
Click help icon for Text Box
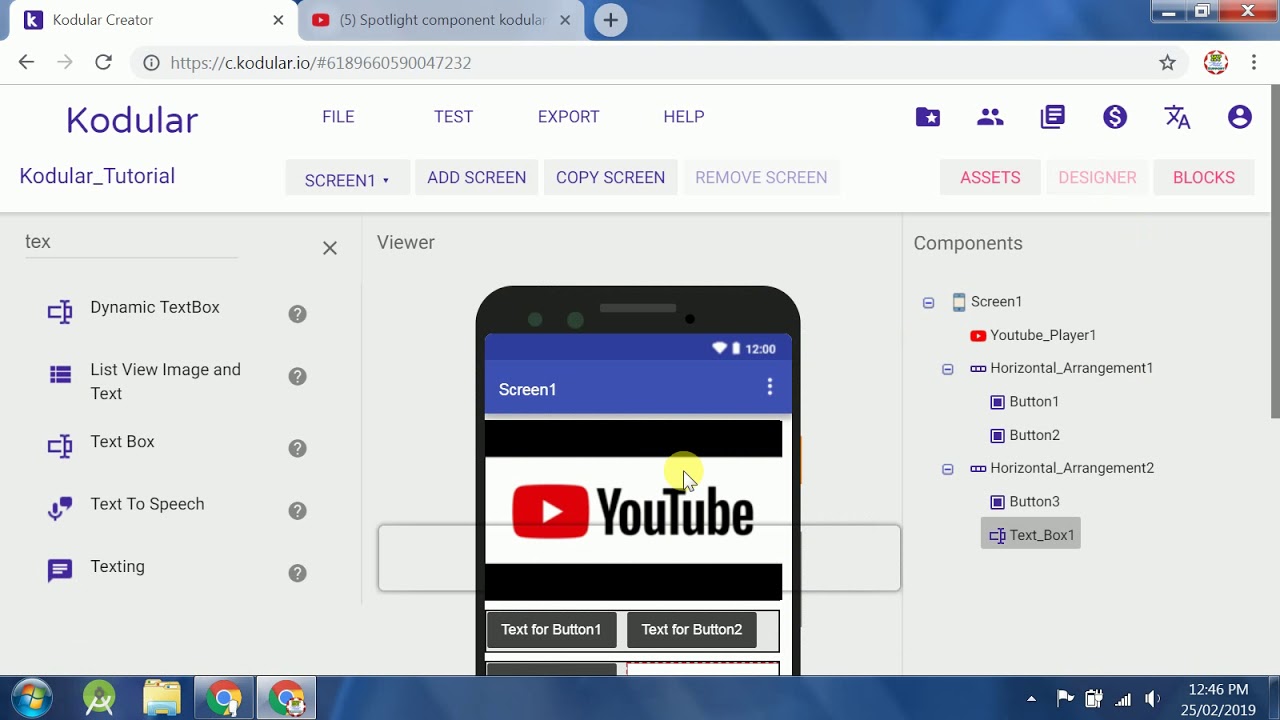297,448
